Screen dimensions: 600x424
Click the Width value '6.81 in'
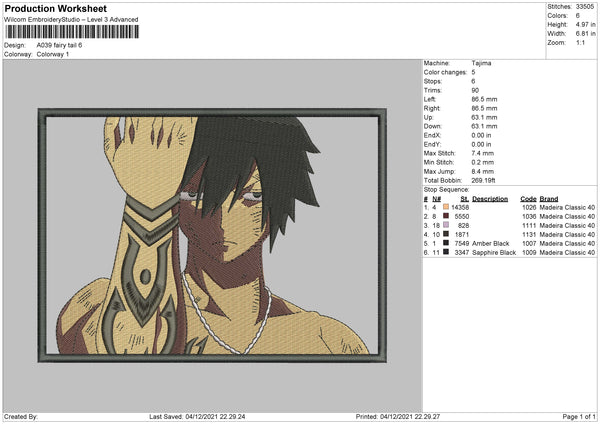585,34
